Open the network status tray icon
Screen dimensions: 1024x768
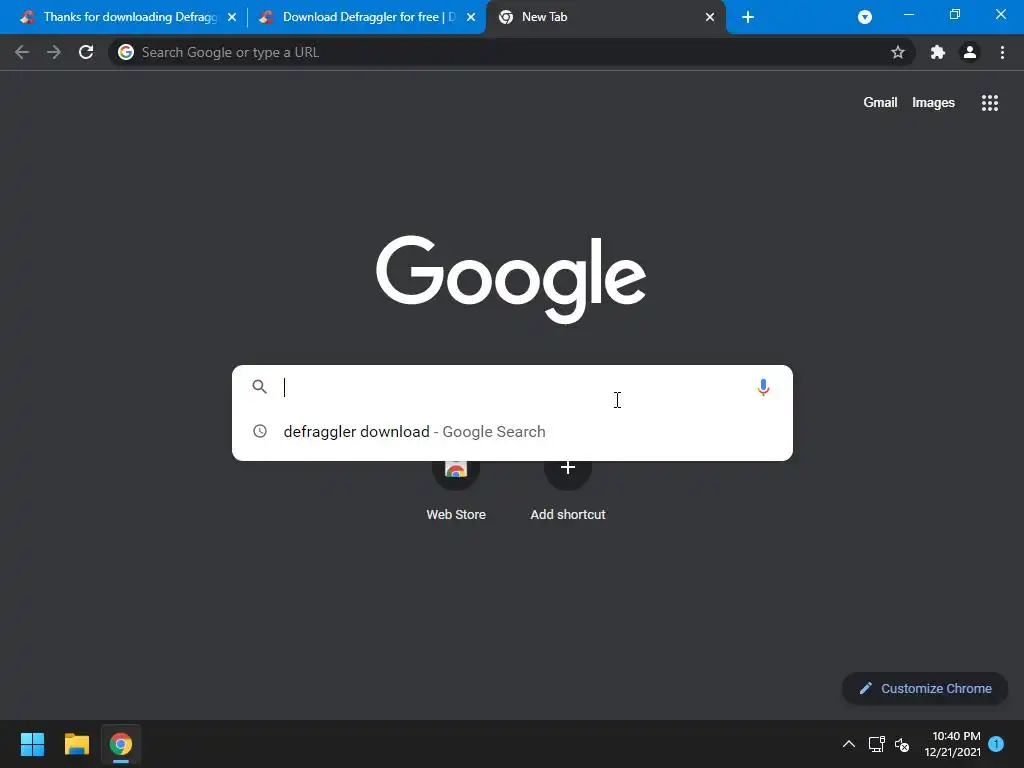click(876, 744)
